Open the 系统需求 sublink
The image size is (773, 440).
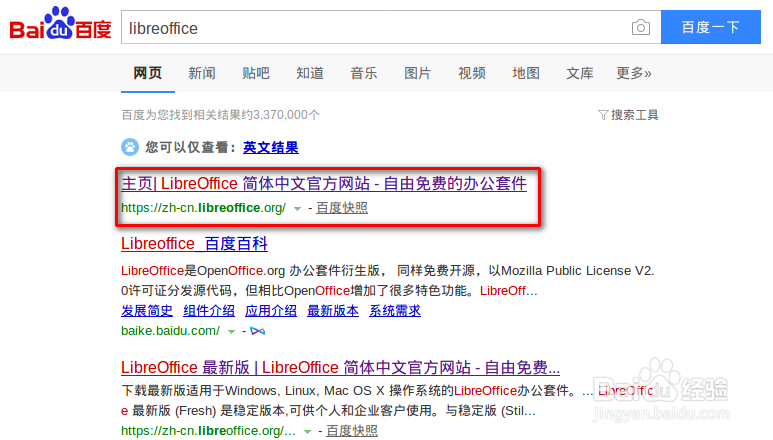coord(395,310)
